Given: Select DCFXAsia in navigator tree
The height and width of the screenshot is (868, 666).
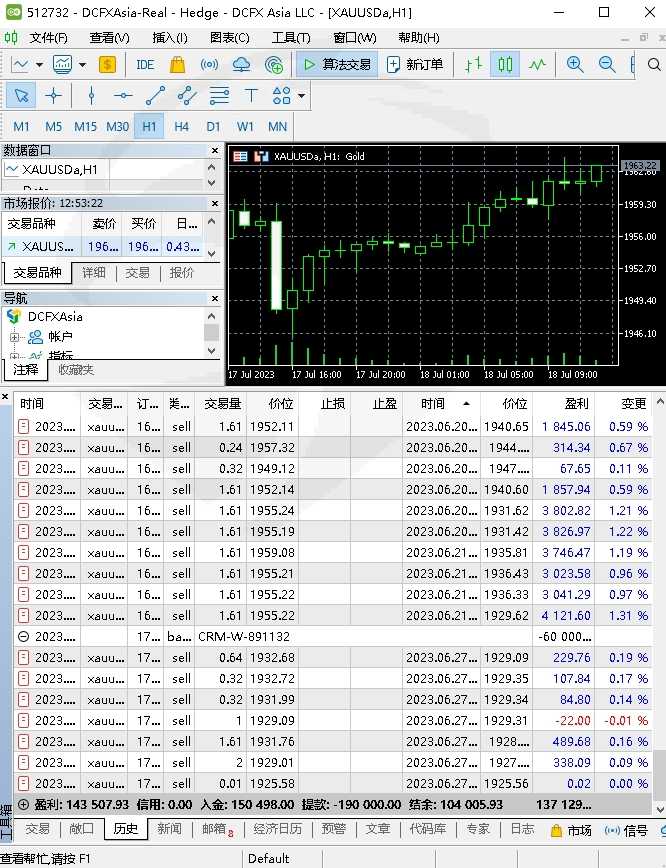Looking at the screenshot, I should click(55, 317).
